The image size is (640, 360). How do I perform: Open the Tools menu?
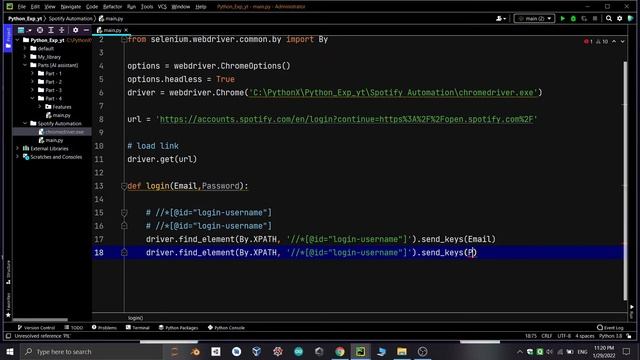[147, 7]
